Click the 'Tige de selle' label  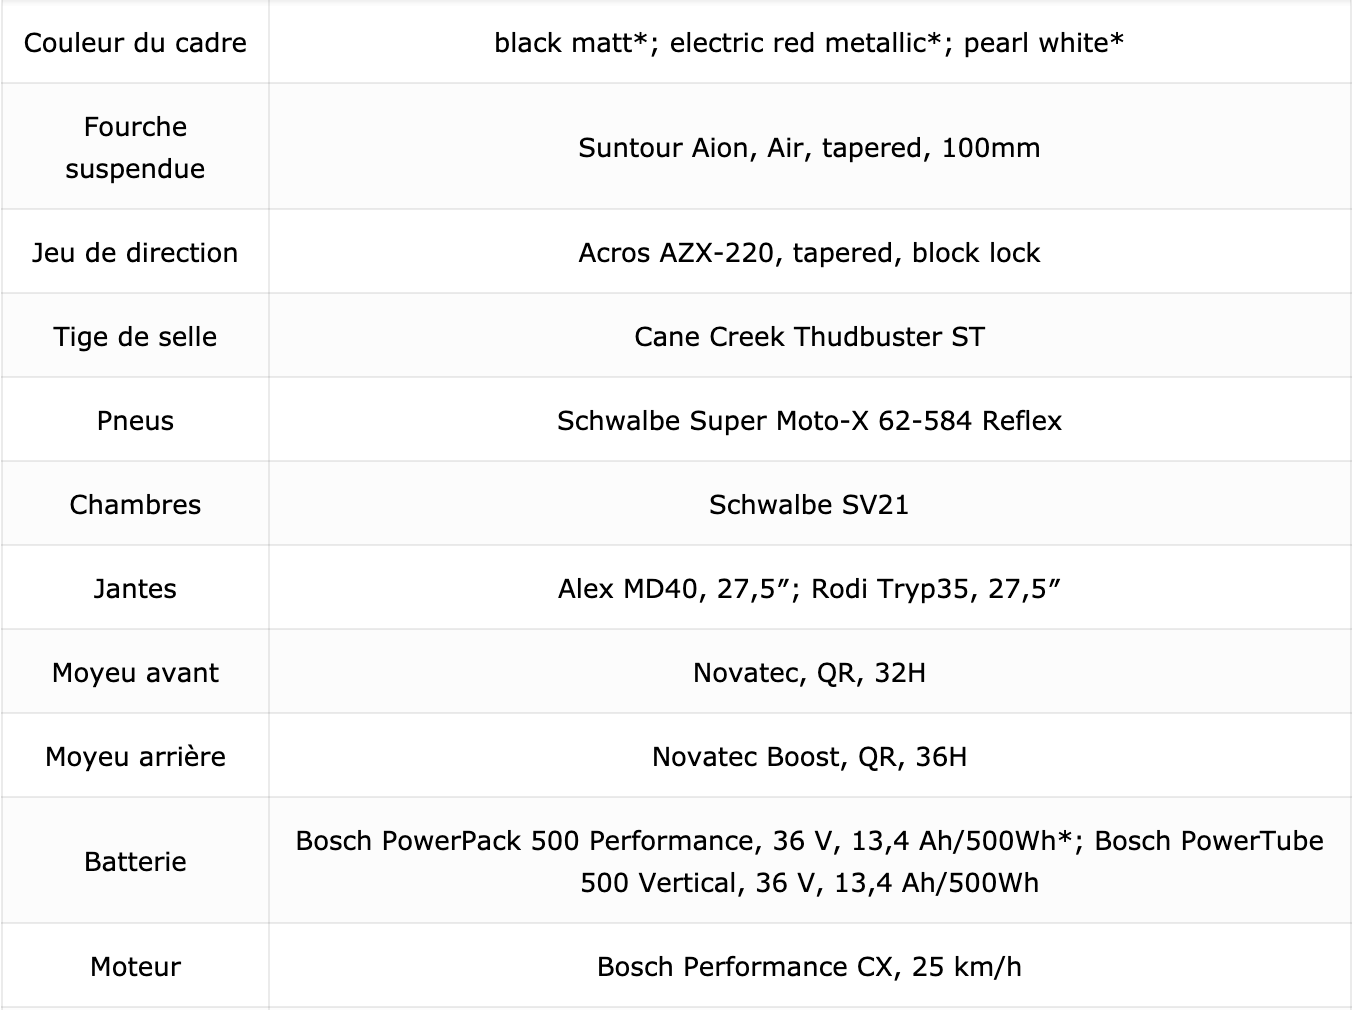click(x=135, y=336)
